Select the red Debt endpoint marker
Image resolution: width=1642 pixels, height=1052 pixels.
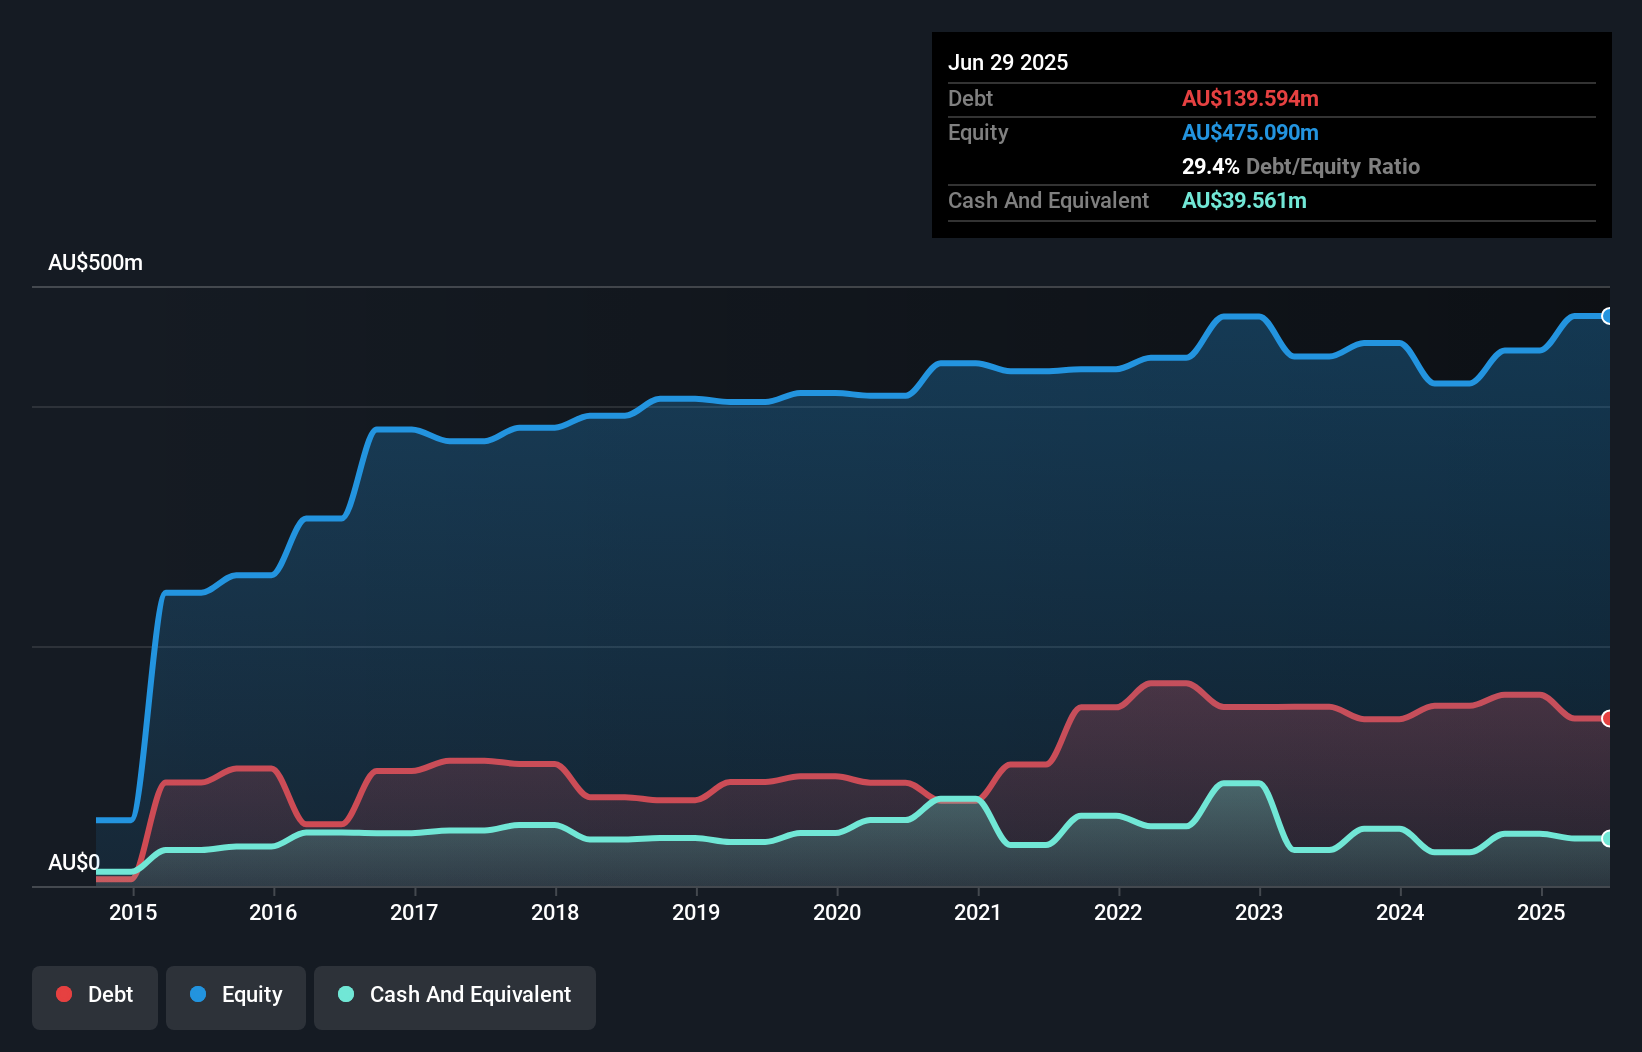click(x=1607, y=718)
